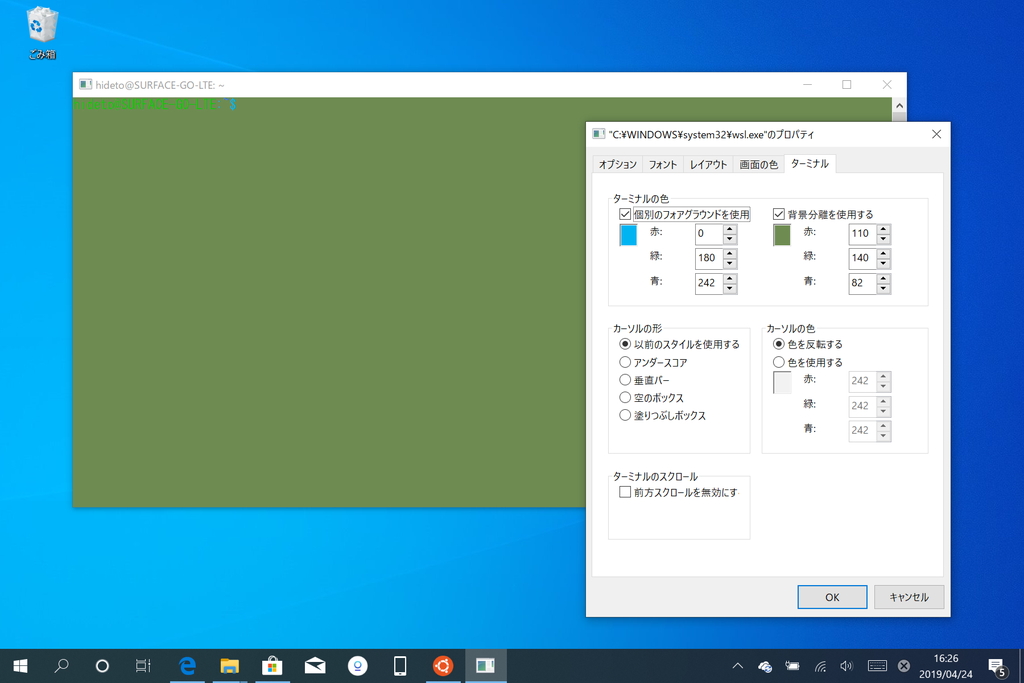Increase background blue value 82
The image size is (1024, 683).
(884, 278)
